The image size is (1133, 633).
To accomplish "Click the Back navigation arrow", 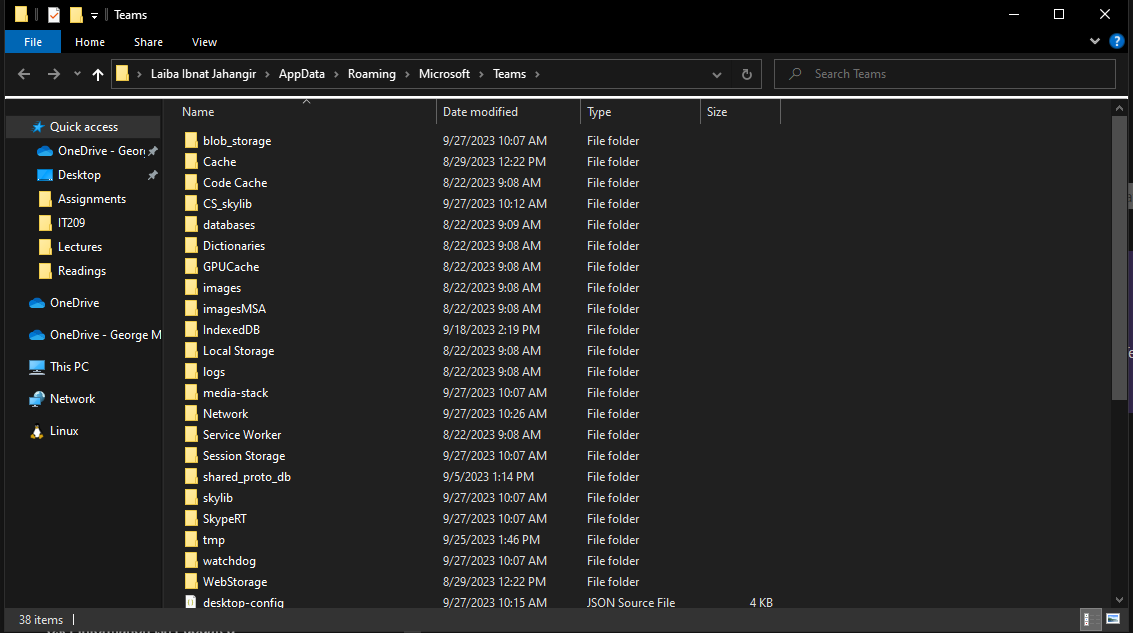I will pyautogui.click(x=24, y=74).
